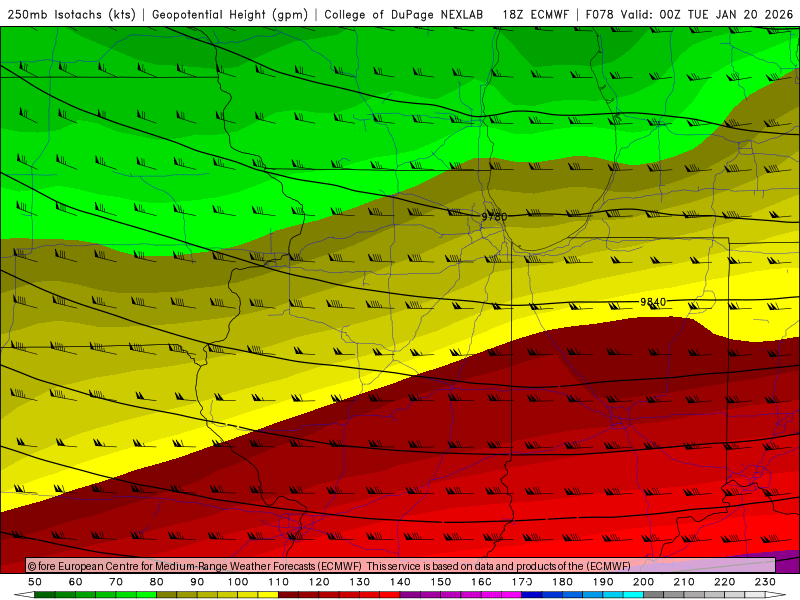Click the ECMWF copyright notice banner
The height and width of the screenshot is (600, 800).
(x=401, y=566)
